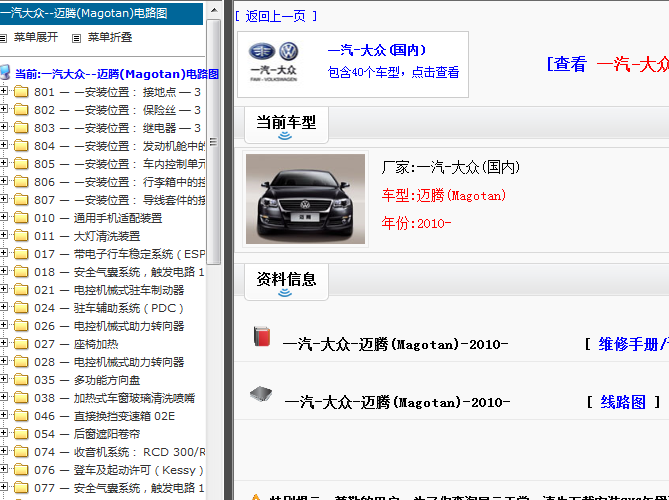Click folder icon for 046 直接换挡变速箱
This screenshot has width=669, height=500.
point(21,416)
